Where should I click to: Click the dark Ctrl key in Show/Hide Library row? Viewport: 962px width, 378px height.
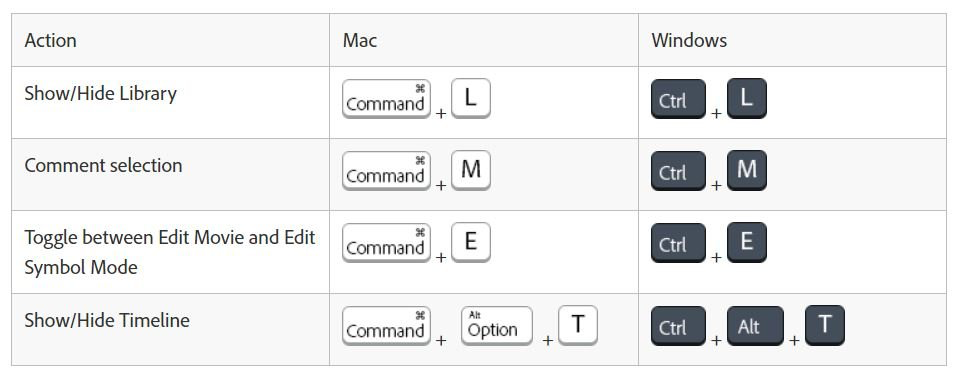tap(678, 99)
